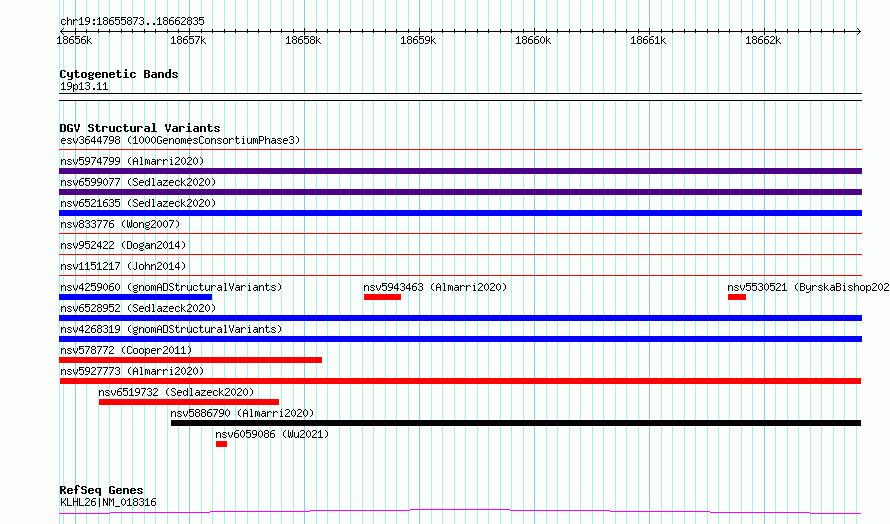Select the red nsv6519732 variant bar
The width and height of the screenshot is (890, 524).
(x=189, y=402)
